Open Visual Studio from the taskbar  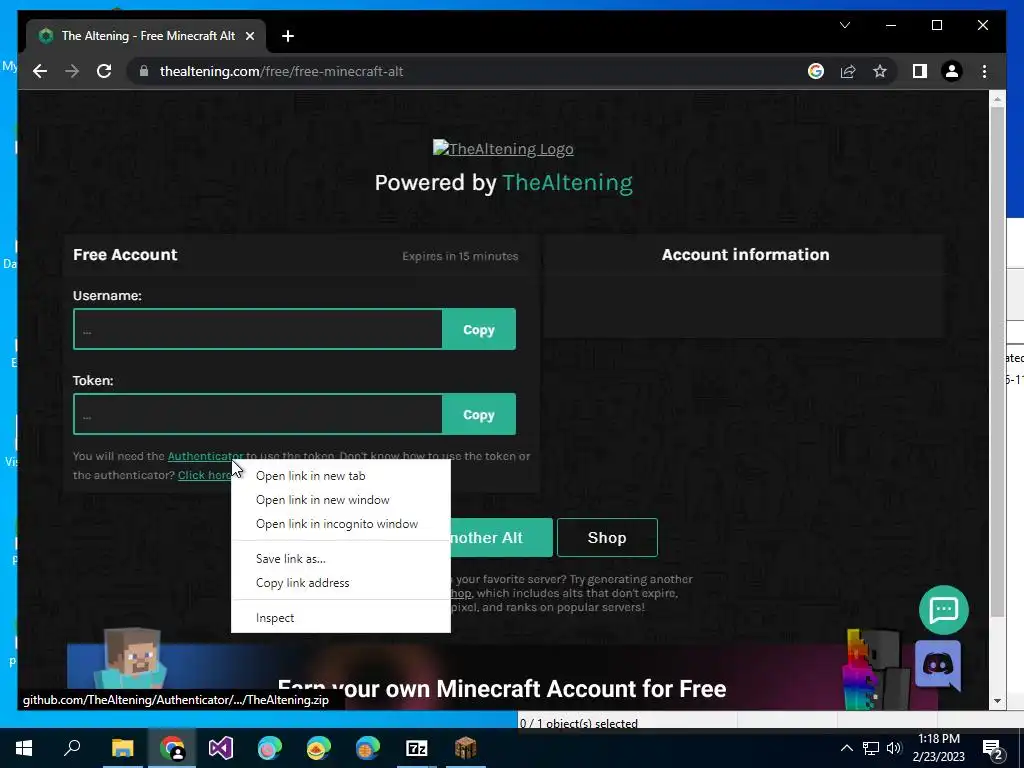coord(221,748)
